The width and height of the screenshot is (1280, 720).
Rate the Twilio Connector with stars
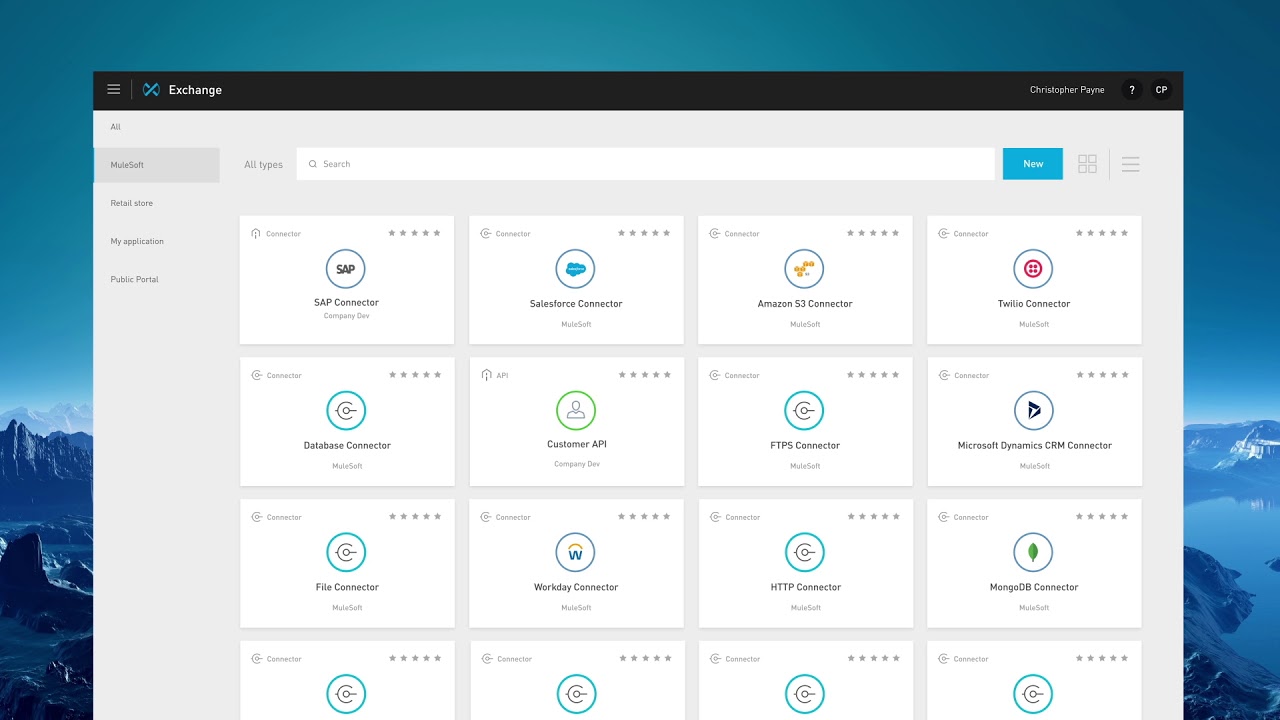[x=1102, y=233]
